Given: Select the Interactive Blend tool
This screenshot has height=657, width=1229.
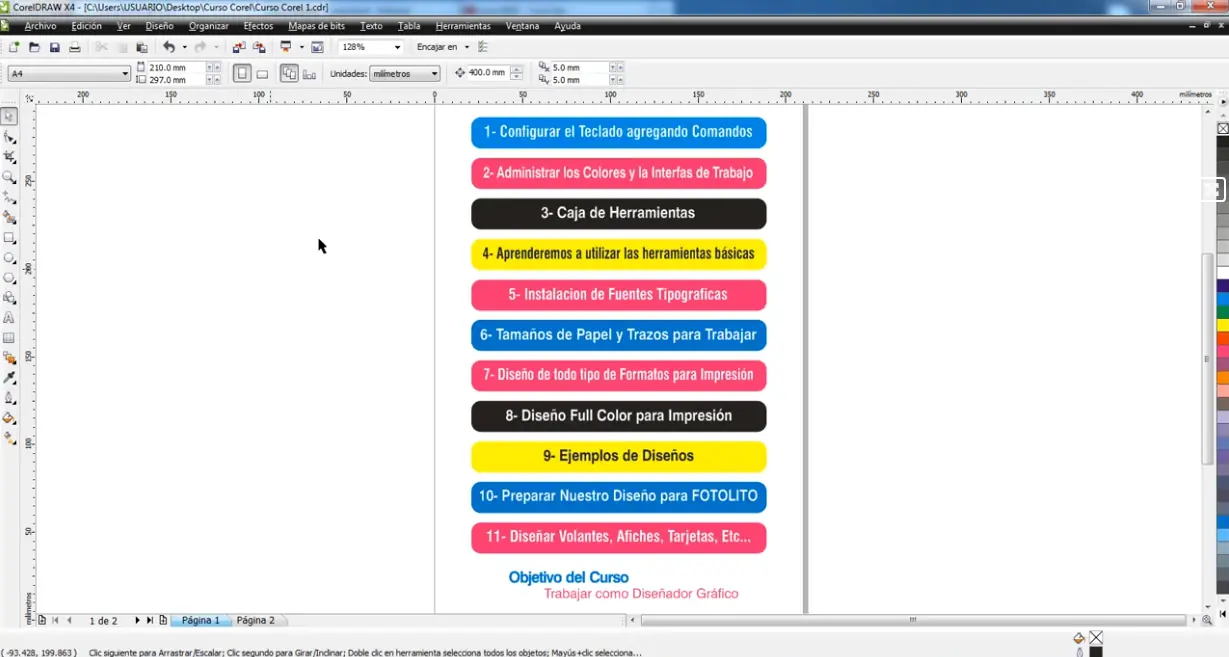Looking at the screenshot, I should point(9,358).
